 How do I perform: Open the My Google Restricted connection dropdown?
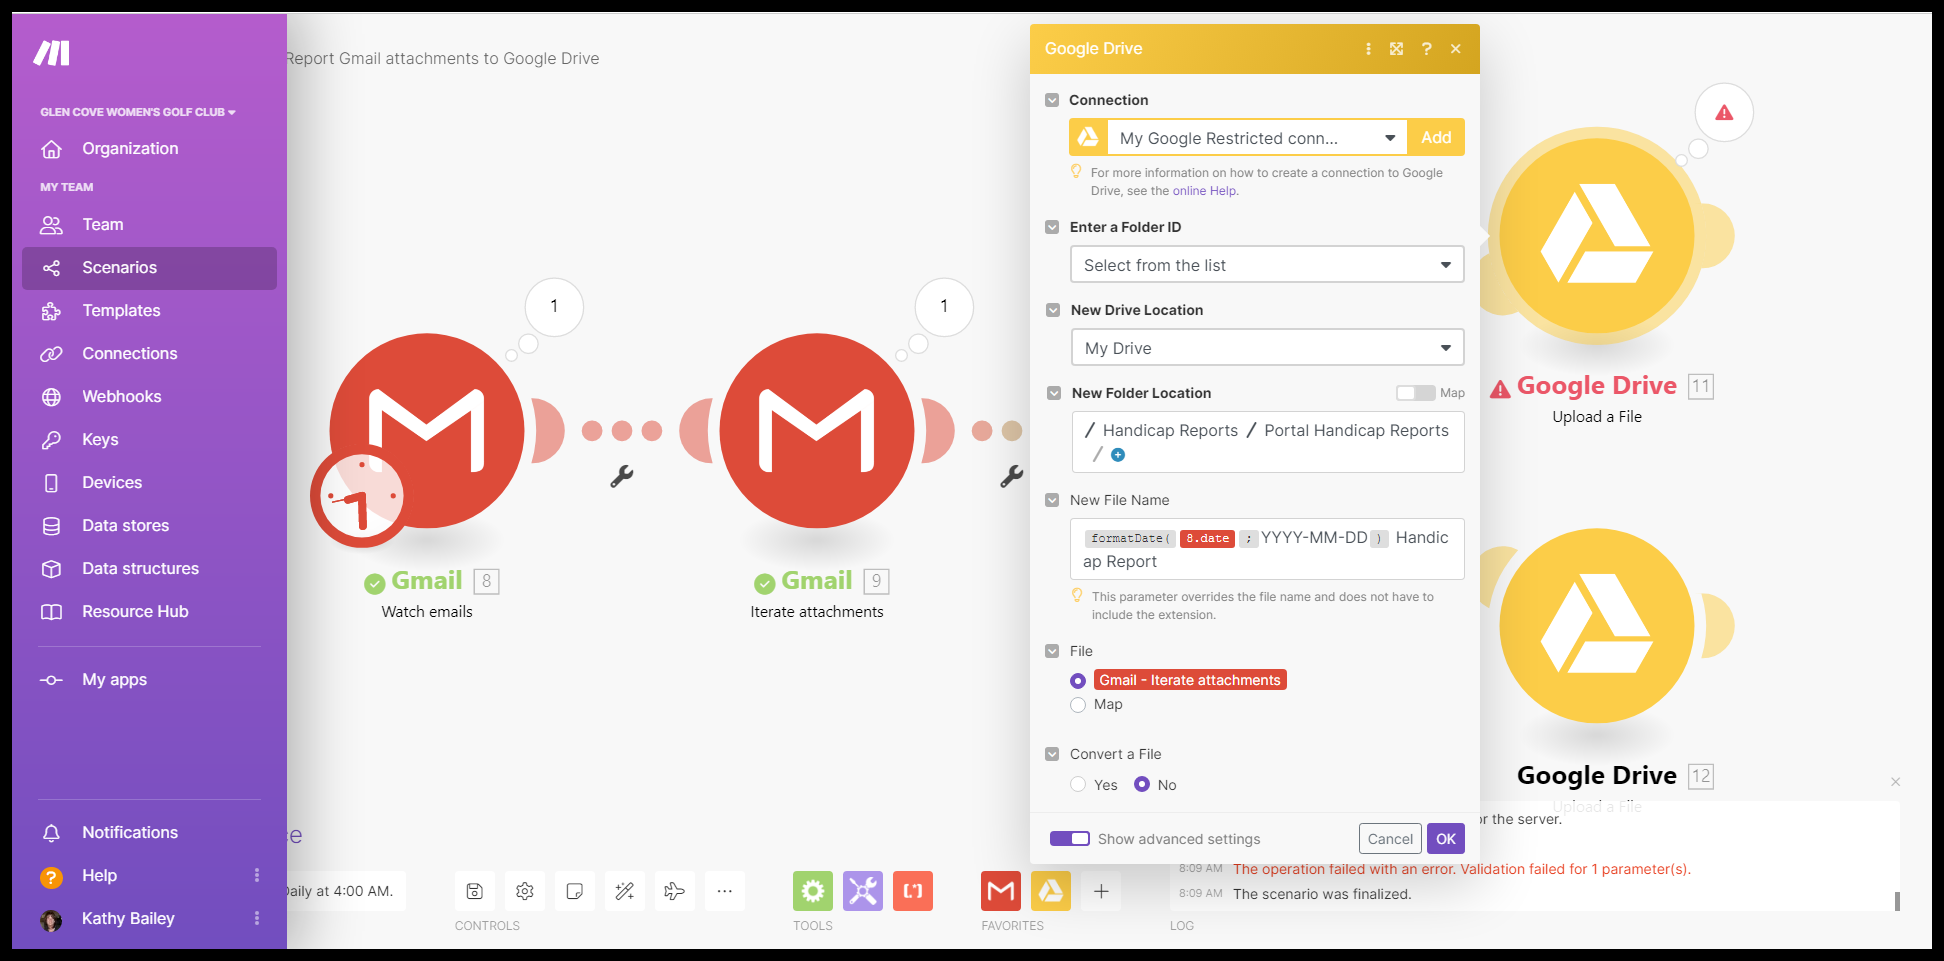(1257, 138)
